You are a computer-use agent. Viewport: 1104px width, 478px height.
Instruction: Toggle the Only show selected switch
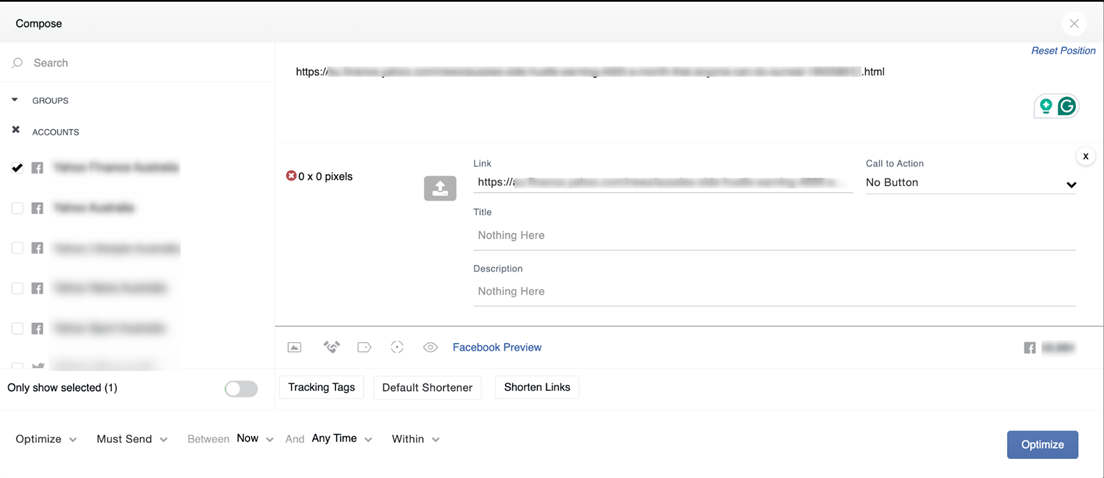click(x=241, y=389)
